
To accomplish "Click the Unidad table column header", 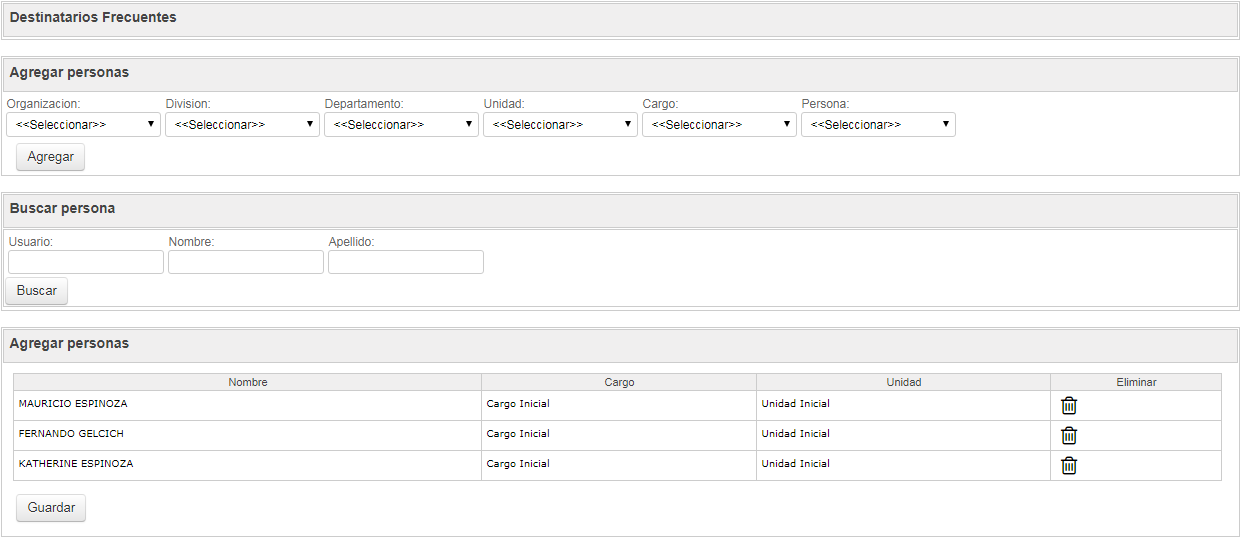I will tap(904, 382).
